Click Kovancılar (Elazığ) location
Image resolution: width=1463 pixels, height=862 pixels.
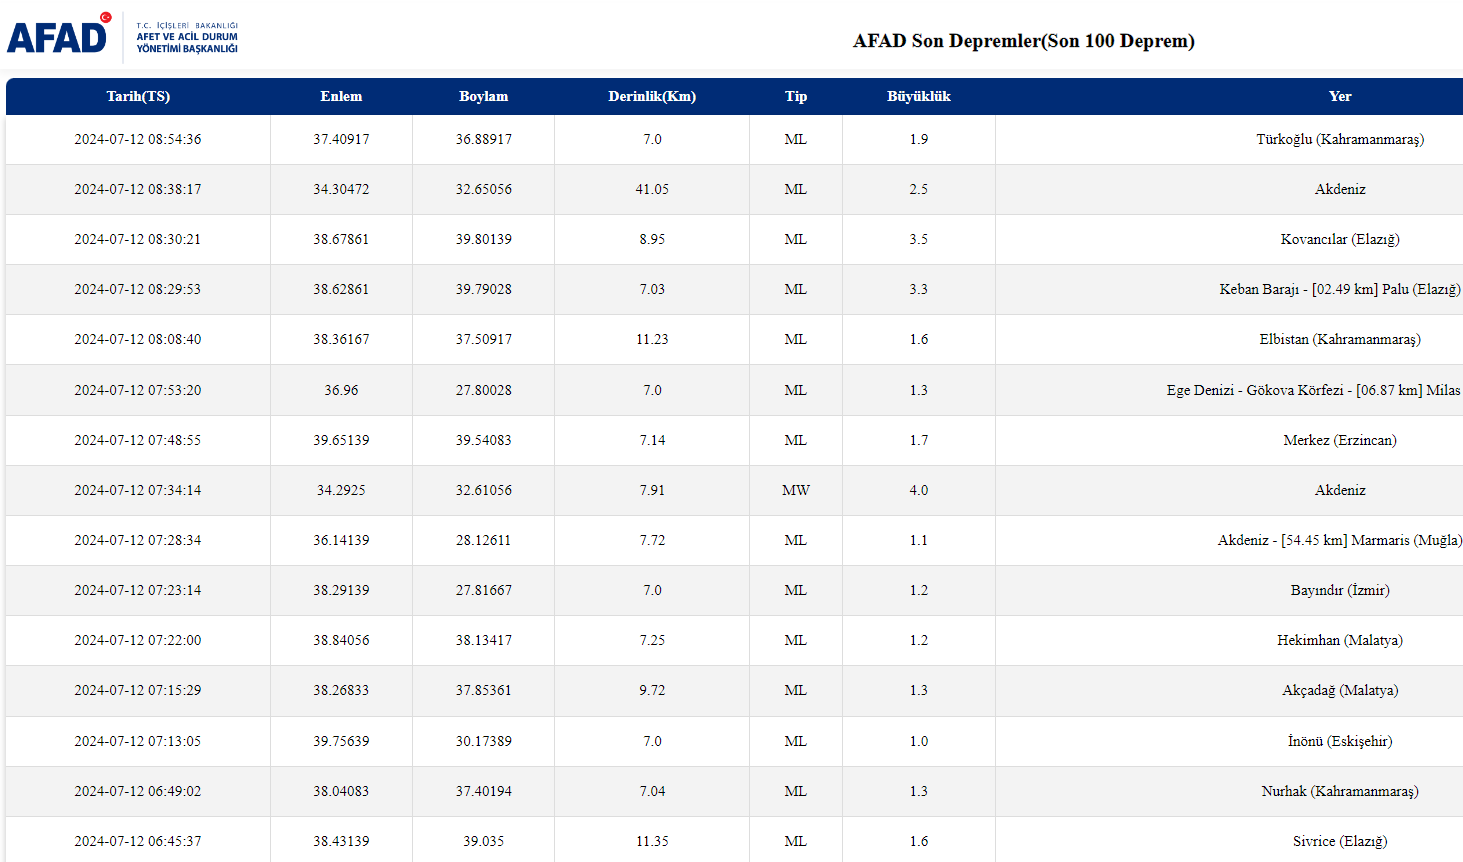[1340, 239]
